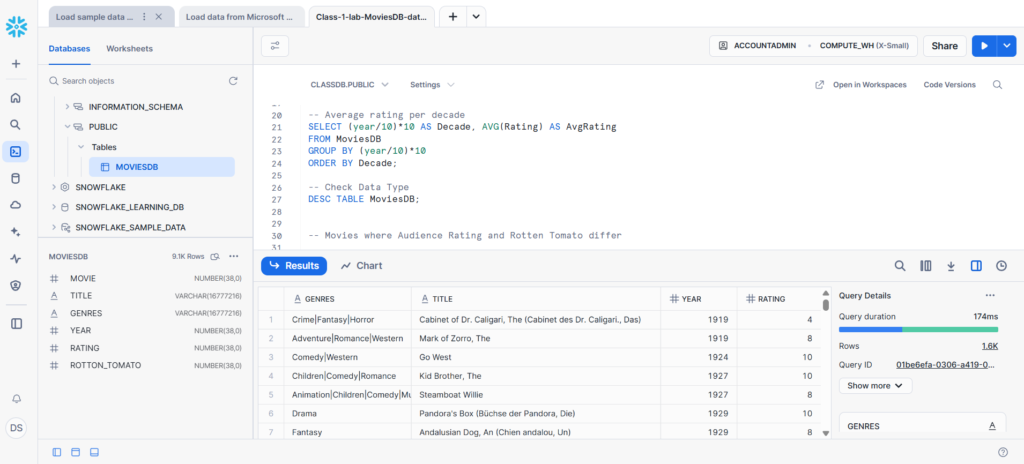Close the Load sample data tab
Viewport: 1024px width, 464px height.
click(159, 17)
